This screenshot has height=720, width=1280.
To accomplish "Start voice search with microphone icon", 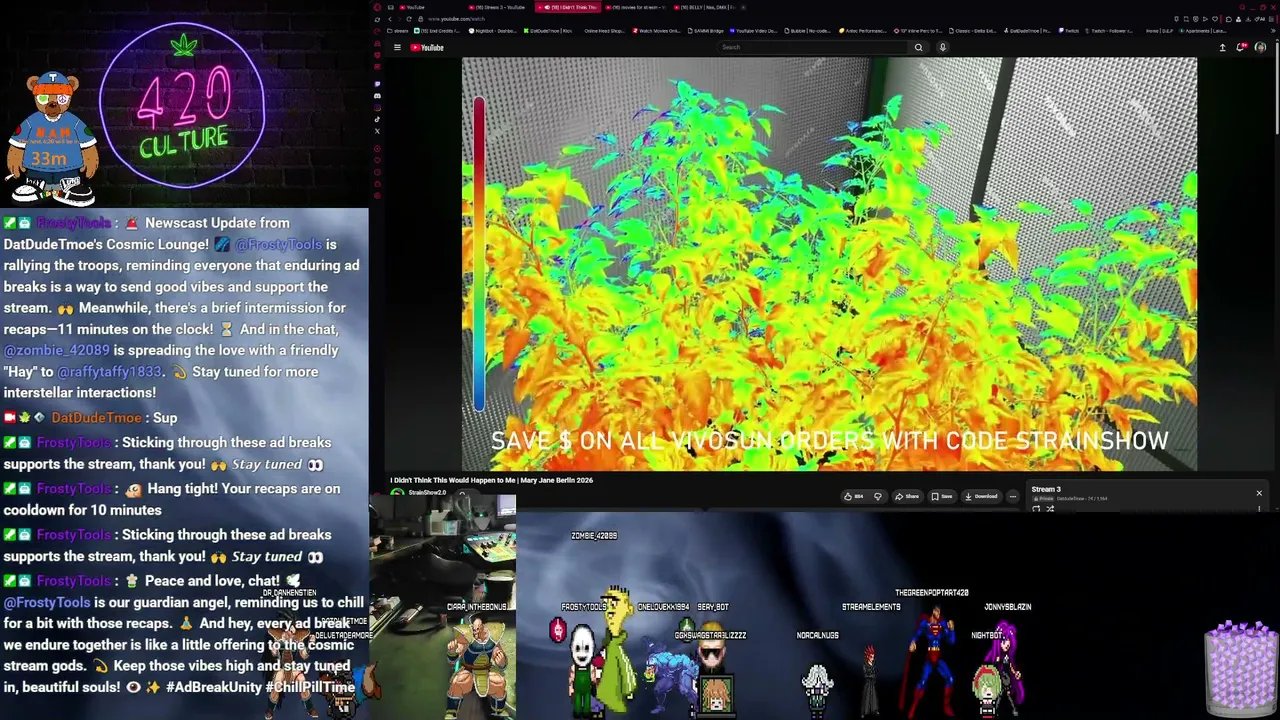I will [942, 47].
